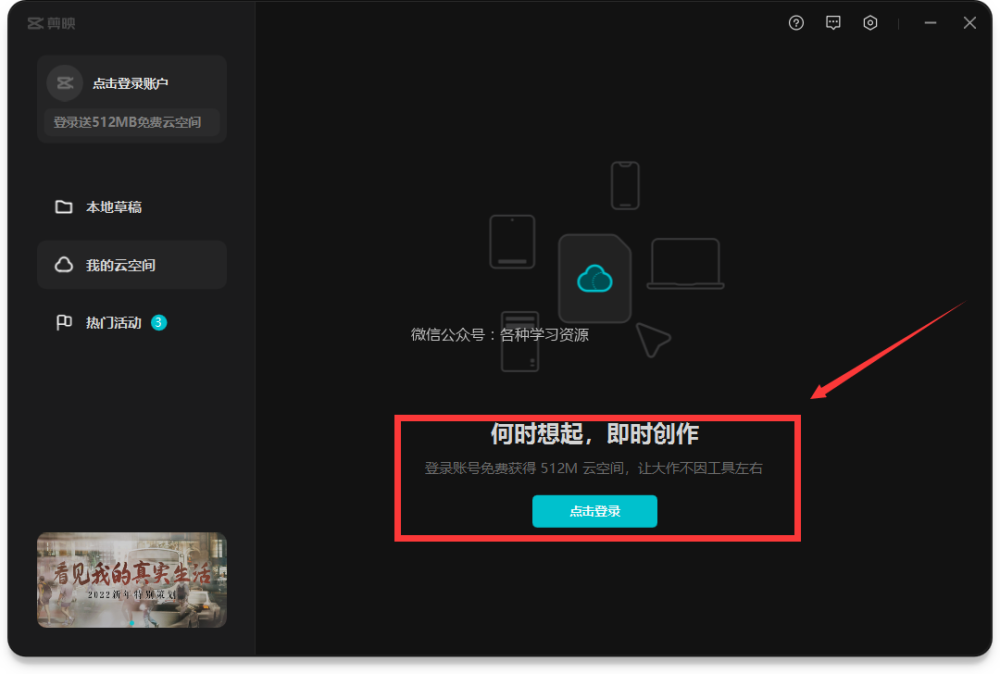Minimize the 剪映 window
The height and width of the screenshot is (674, 1000).
[930, 23]
